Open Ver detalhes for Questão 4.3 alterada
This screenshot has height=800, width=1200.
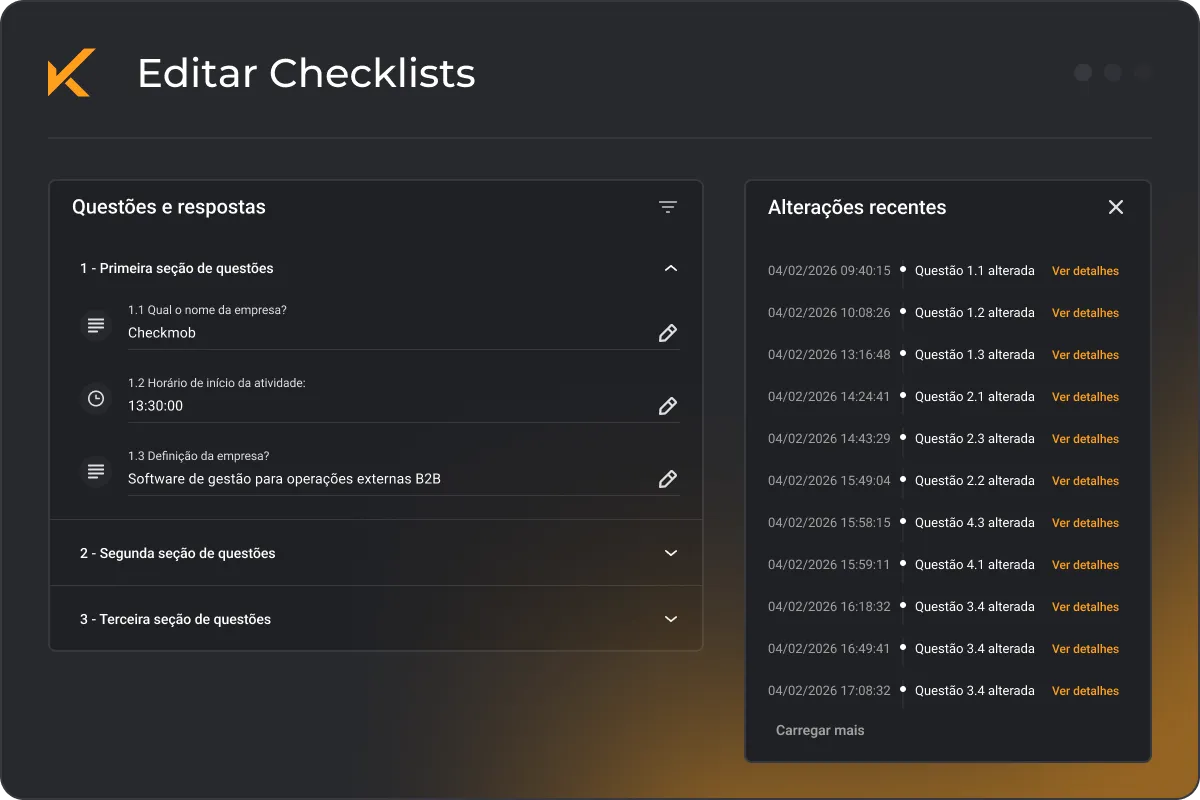(1085, 523)
